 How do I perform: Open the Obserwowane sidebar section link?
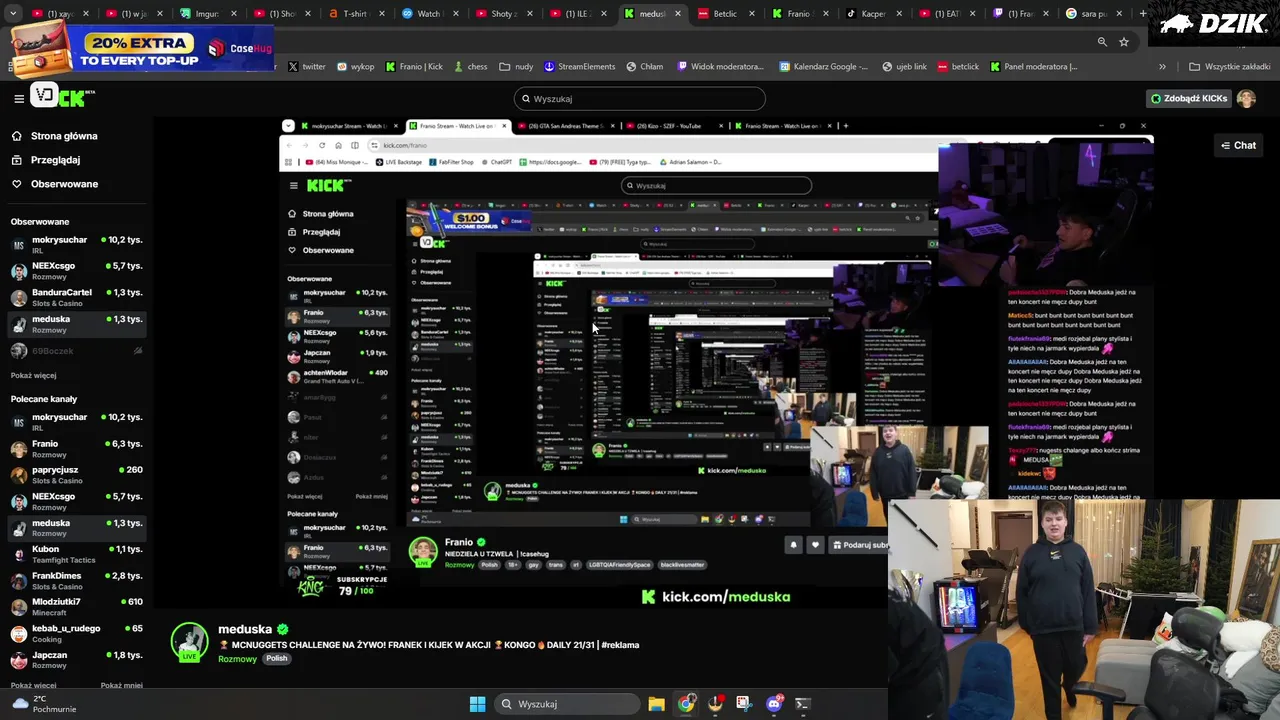(x=64, y=184)
